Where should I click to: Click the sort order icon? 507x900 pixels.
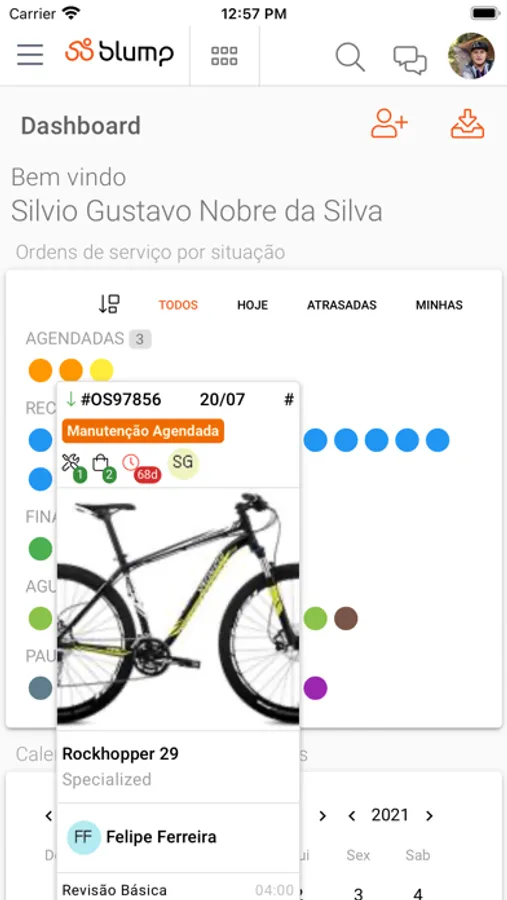(109, 304)
